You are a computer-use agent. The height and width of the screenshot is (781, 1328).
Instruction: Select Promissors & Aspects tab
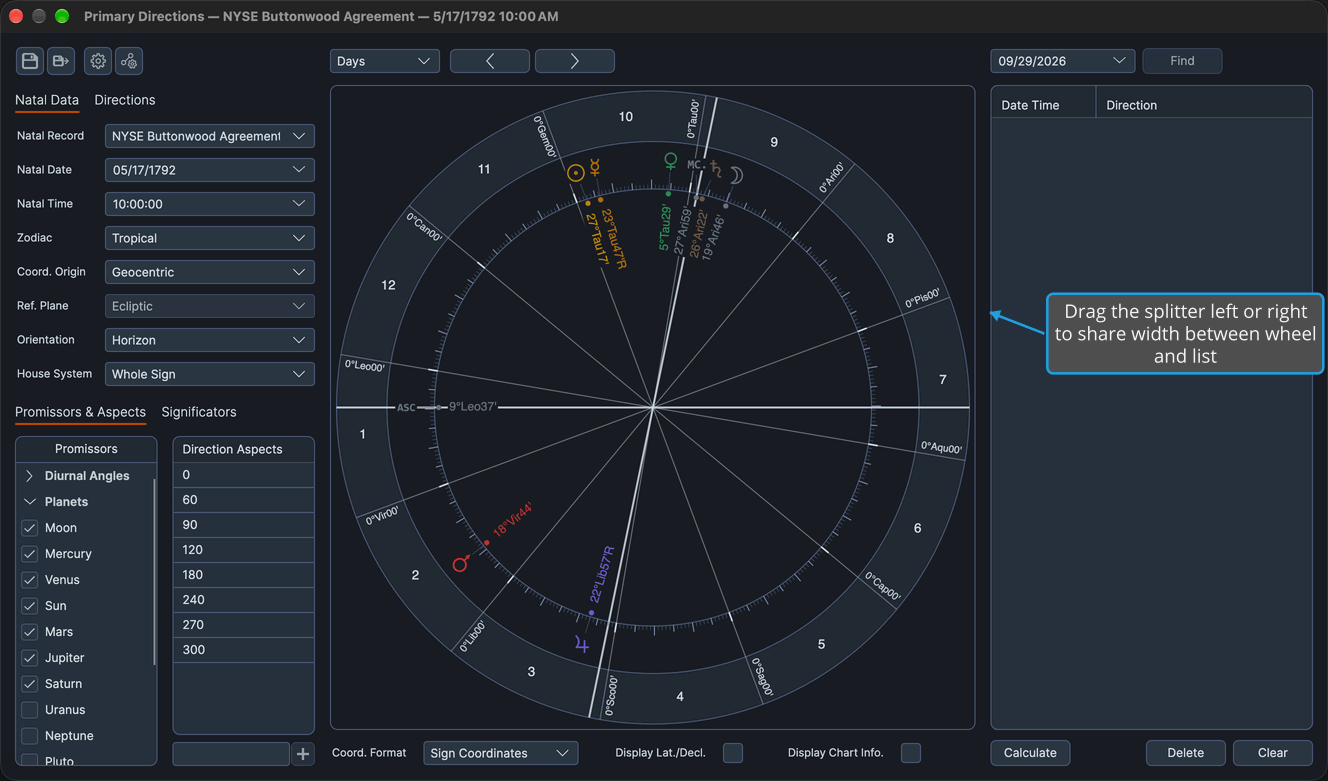tap(80, 412)
